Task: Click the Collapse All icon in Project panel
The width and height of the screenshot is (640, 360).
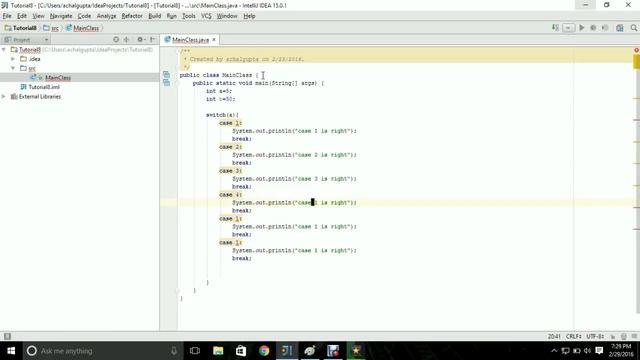Action: click(x=127, y=40)
